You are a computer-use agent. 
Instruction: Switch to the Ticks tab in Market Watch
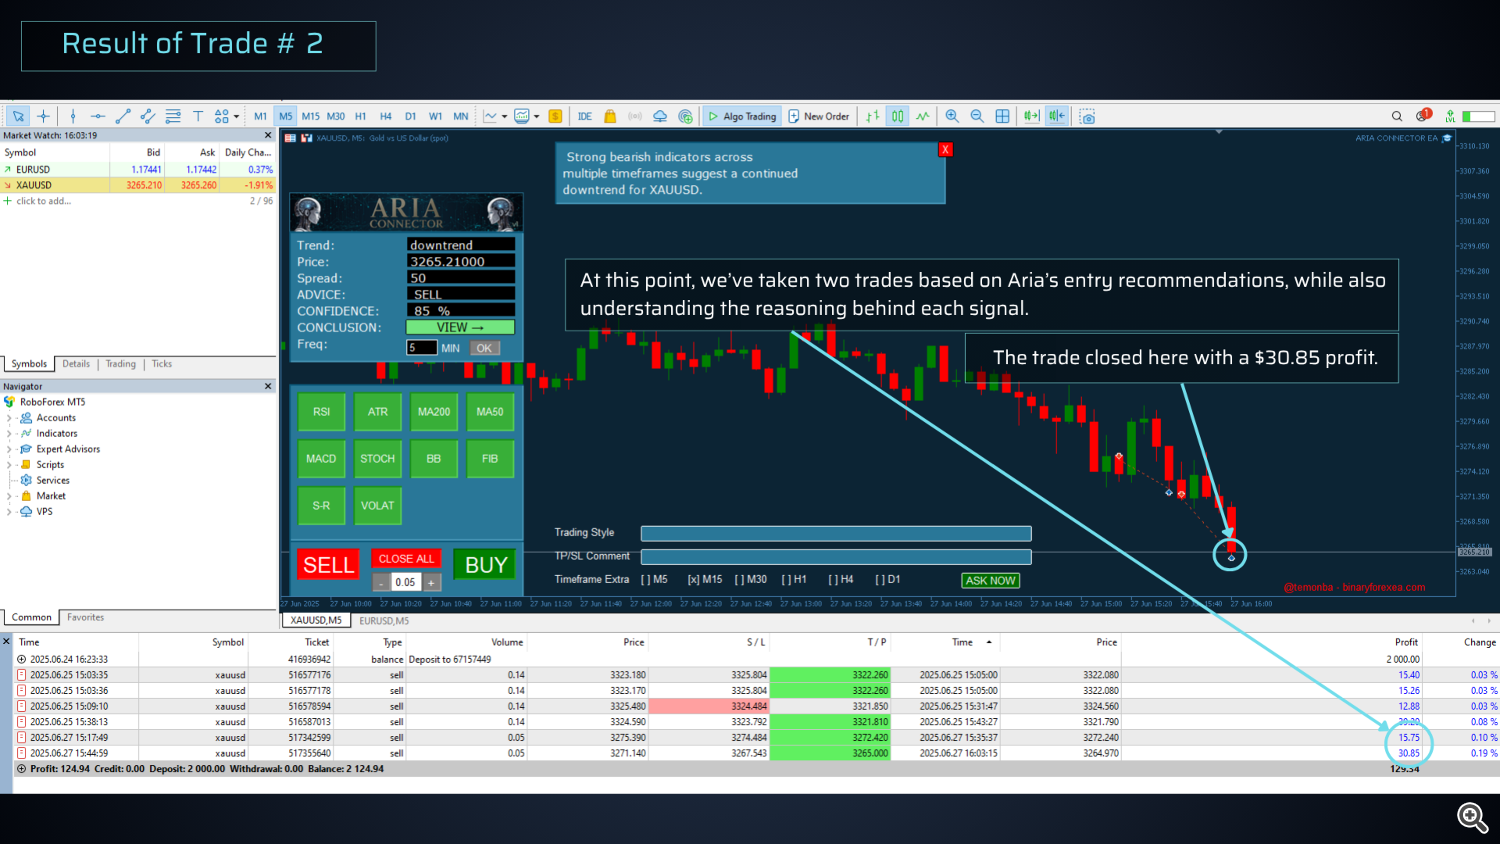[162, 364]
